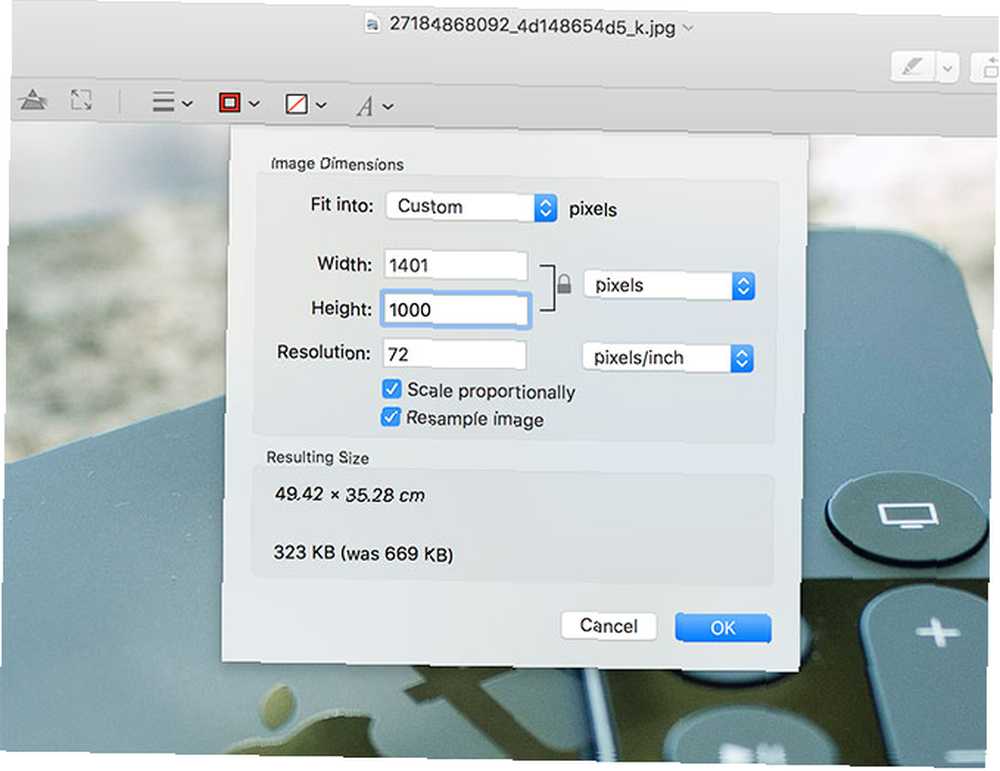Expand the markup pen dropdown arrow
The image size is (1000, 771).
[948, 67]
